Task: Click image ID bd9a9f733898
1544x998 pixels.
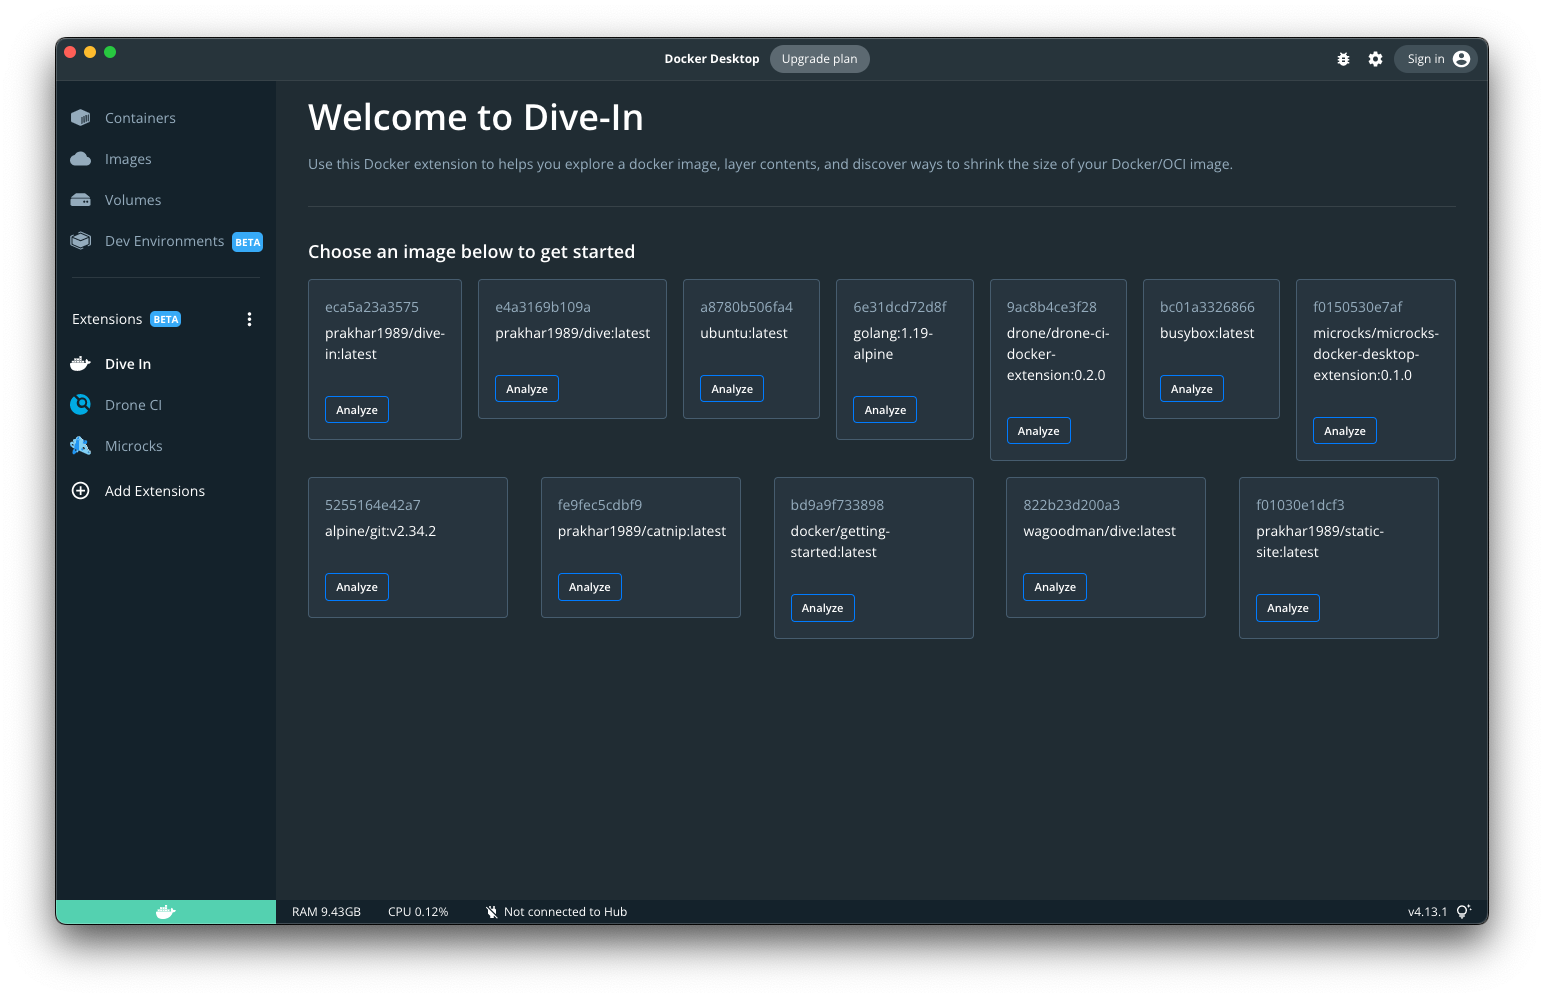Action: point(837,505)
